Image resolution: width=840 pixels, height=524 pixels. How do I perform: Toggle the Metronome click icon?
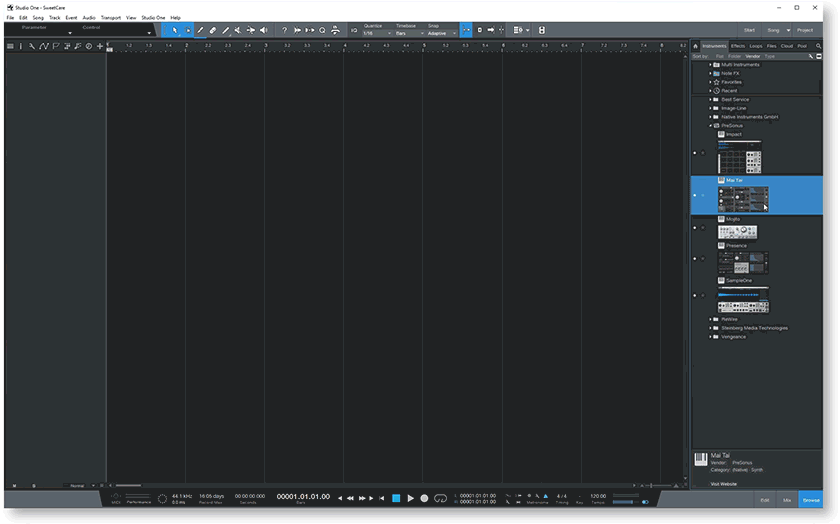(x=546, y=496)
